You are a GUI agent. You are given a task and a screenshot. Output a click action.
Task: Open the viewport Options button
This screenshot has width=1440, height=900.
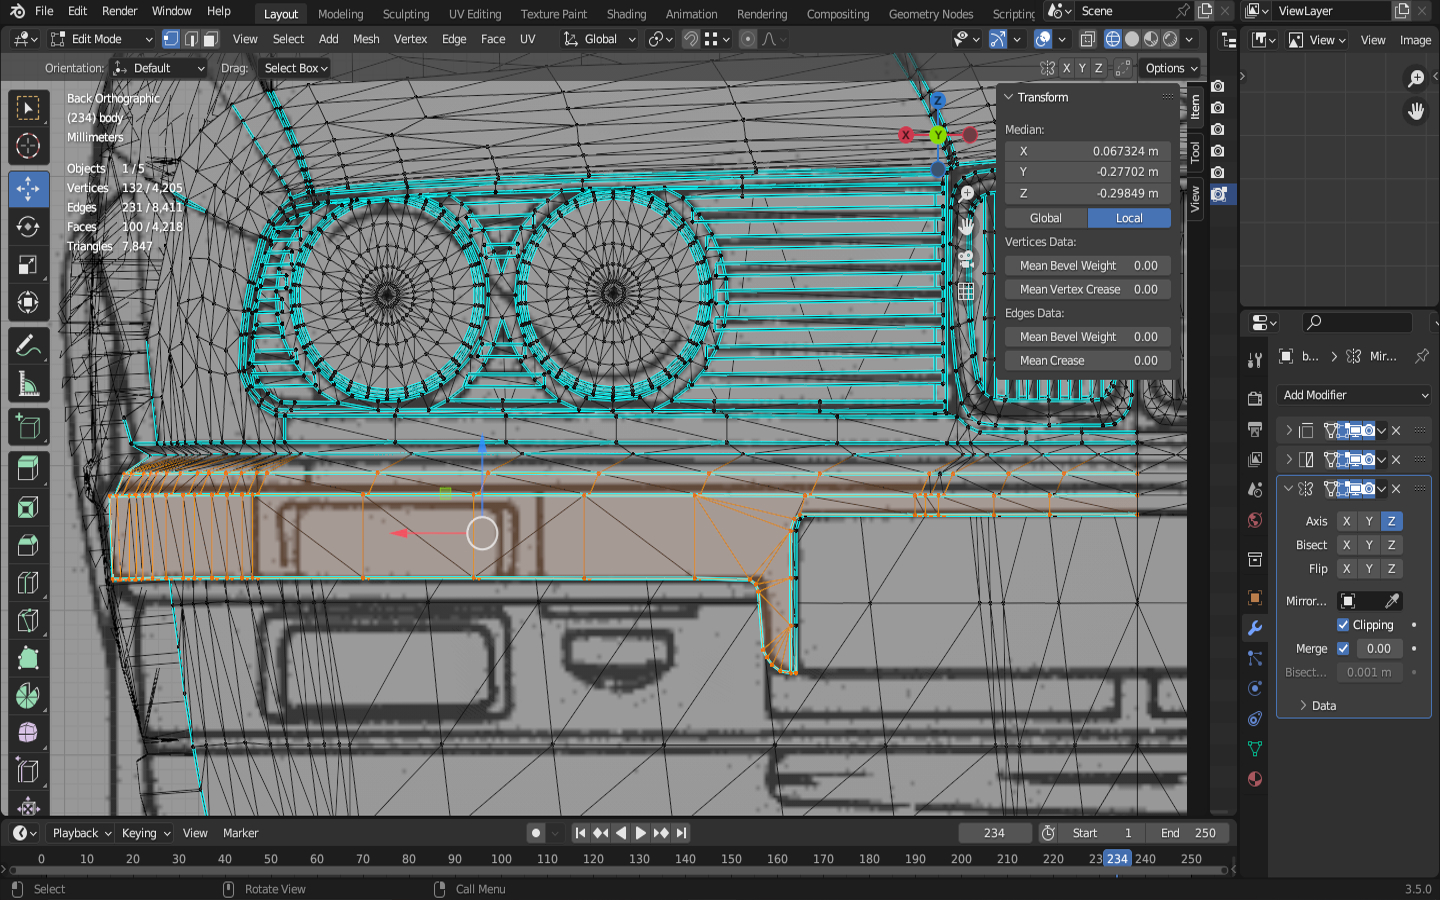tap(1170, 68)
